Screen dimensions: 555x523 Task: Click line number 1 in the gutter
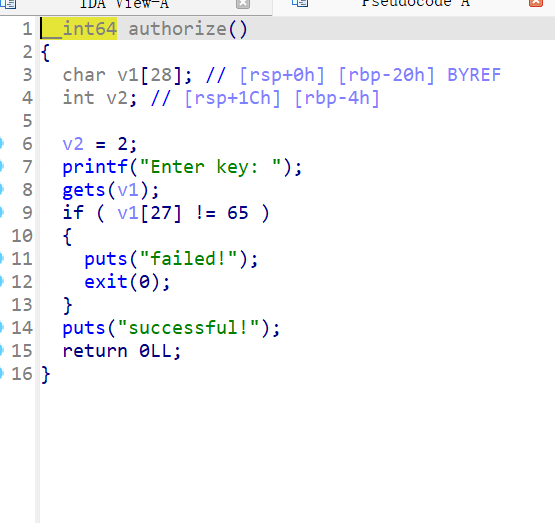tap(27, 29)
